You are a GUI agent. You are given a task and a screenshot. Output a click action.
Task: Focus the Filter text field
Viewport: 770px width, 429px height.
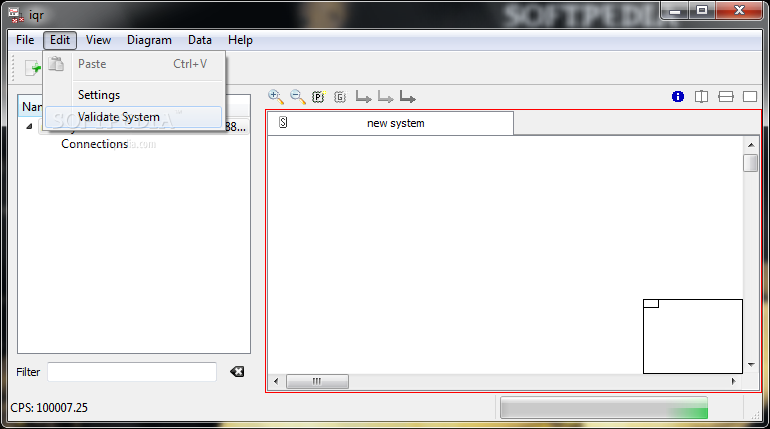coord(132,372)
